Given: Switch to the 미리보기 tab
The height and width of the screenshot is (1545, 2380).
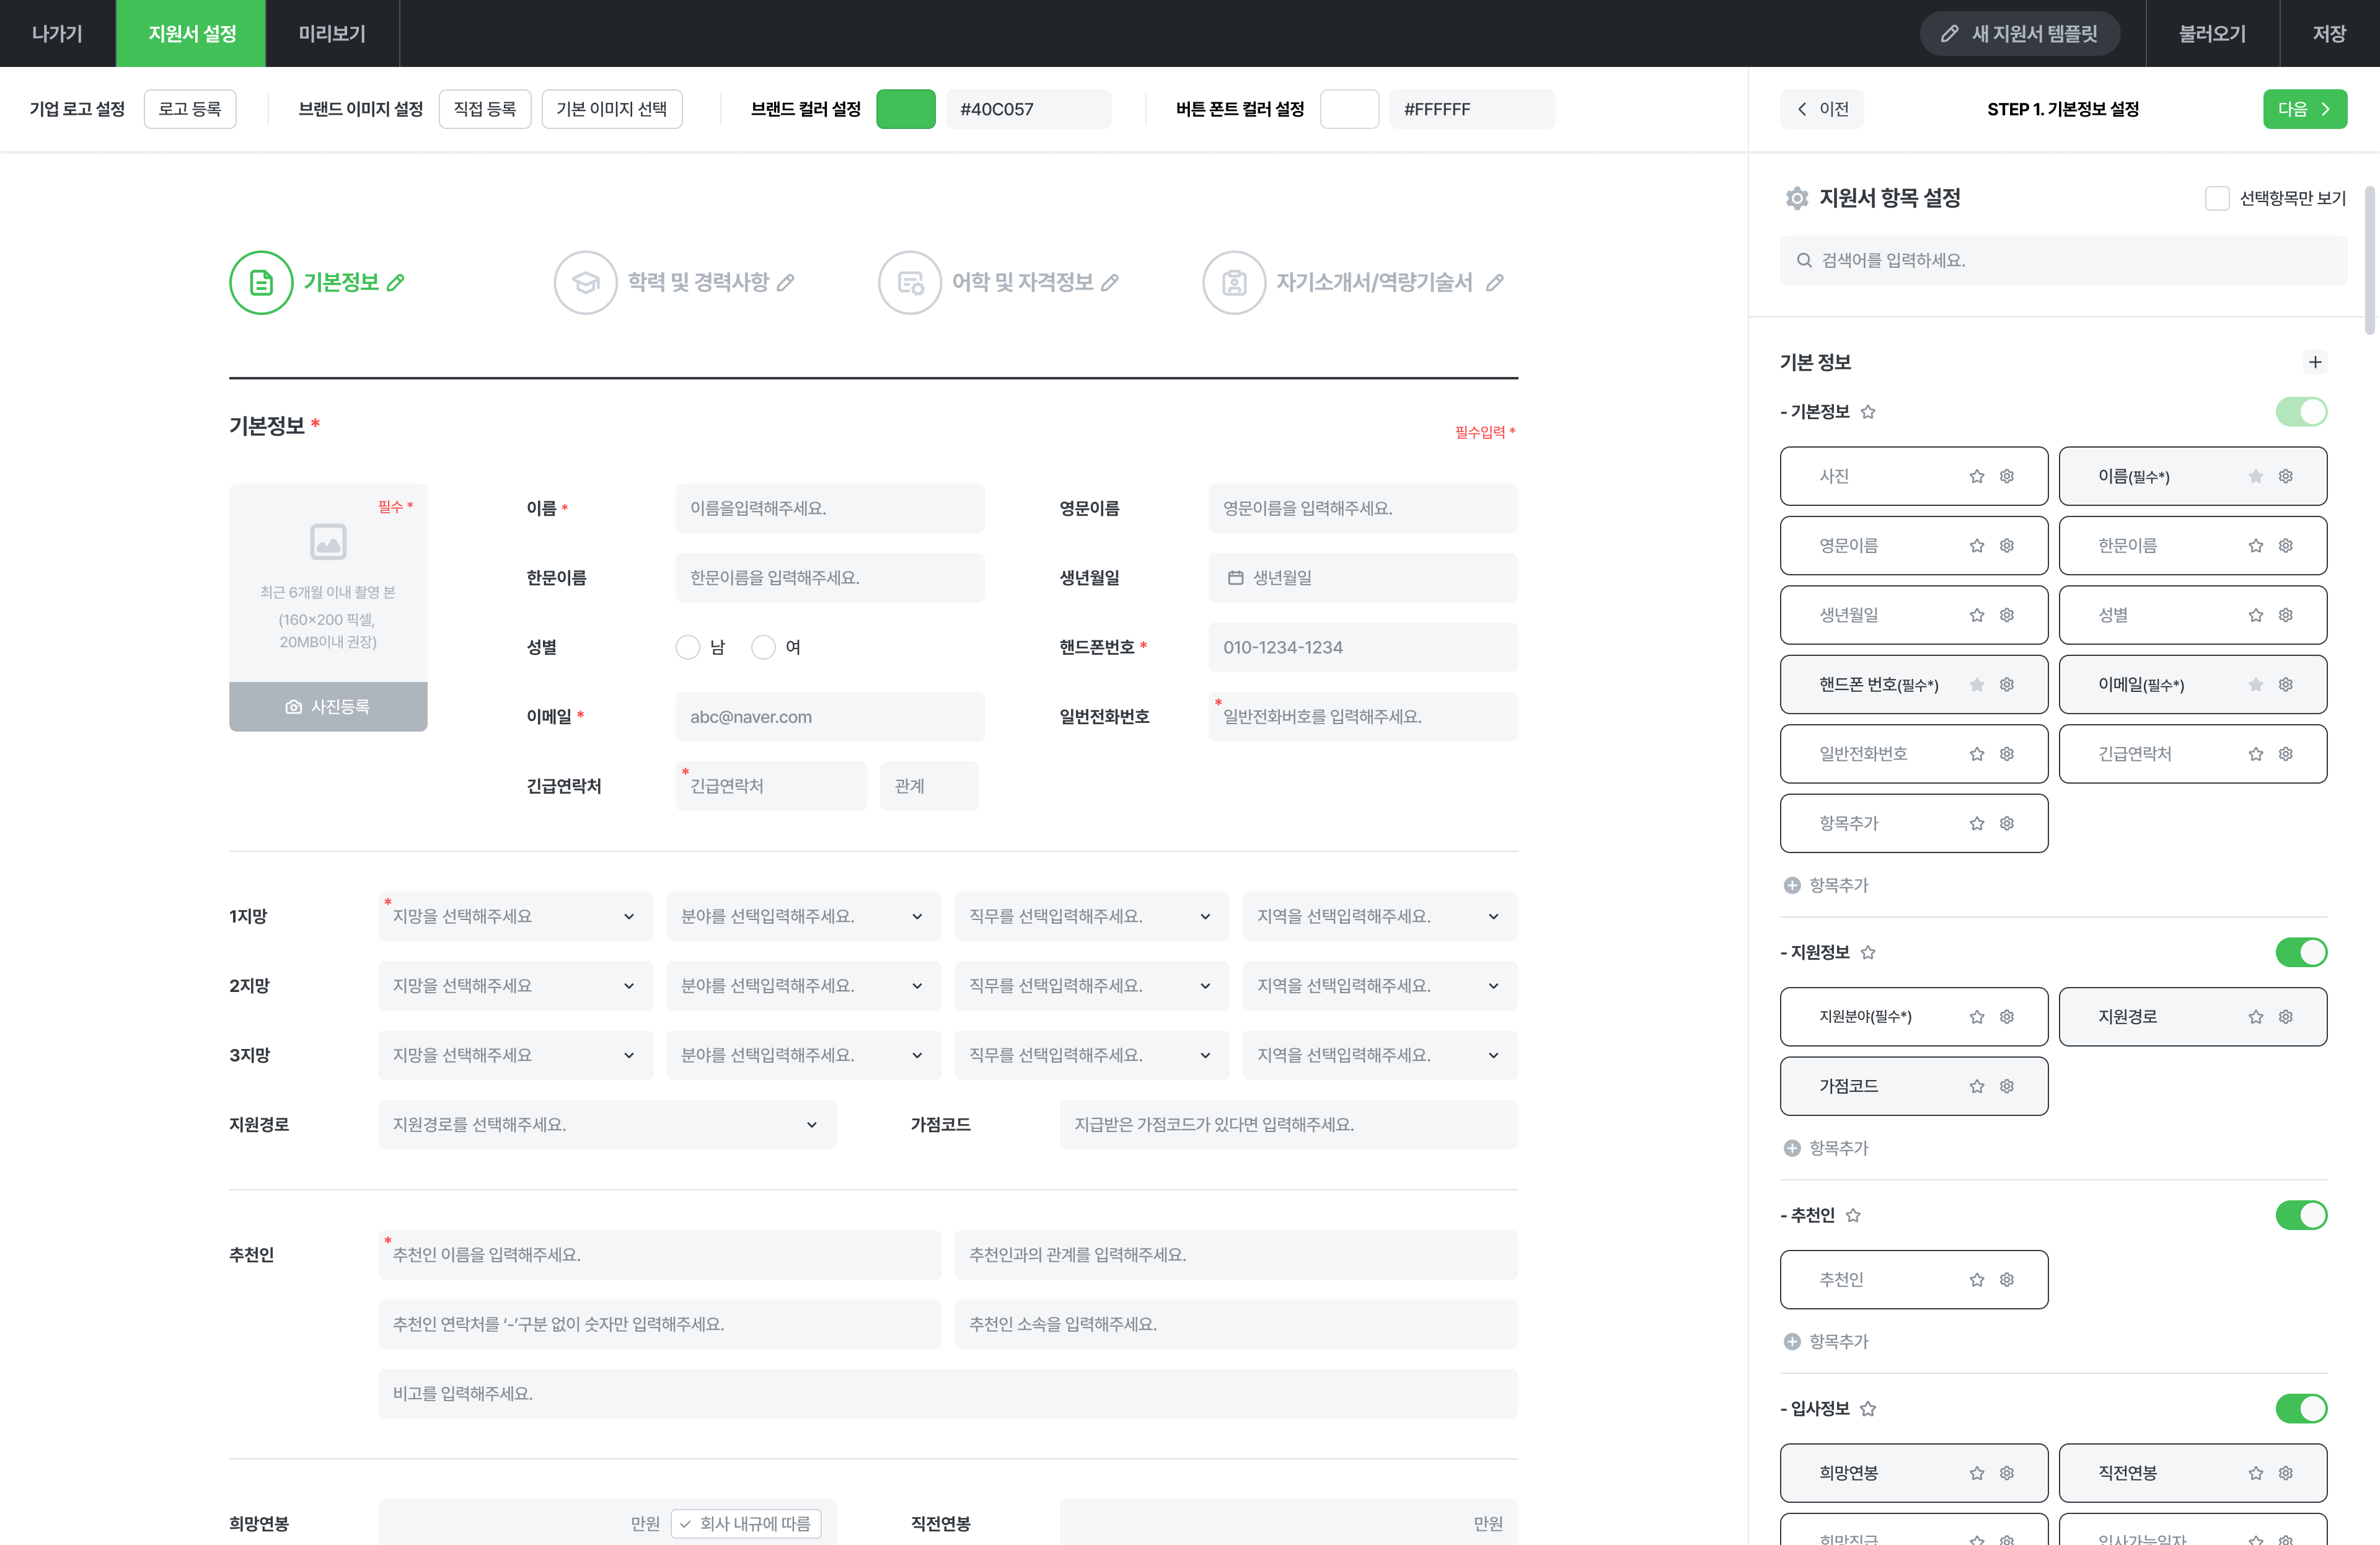Looking at the screenshot, I should (x=332, y=33).
